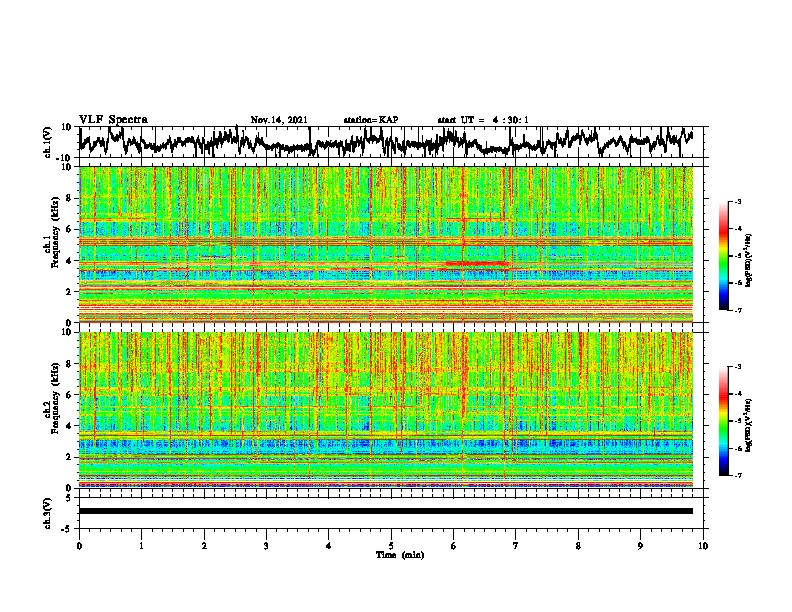
Task: Click the "2" kHz tick on ch.1 spectrogram
Action: click(x=68, y=291)
